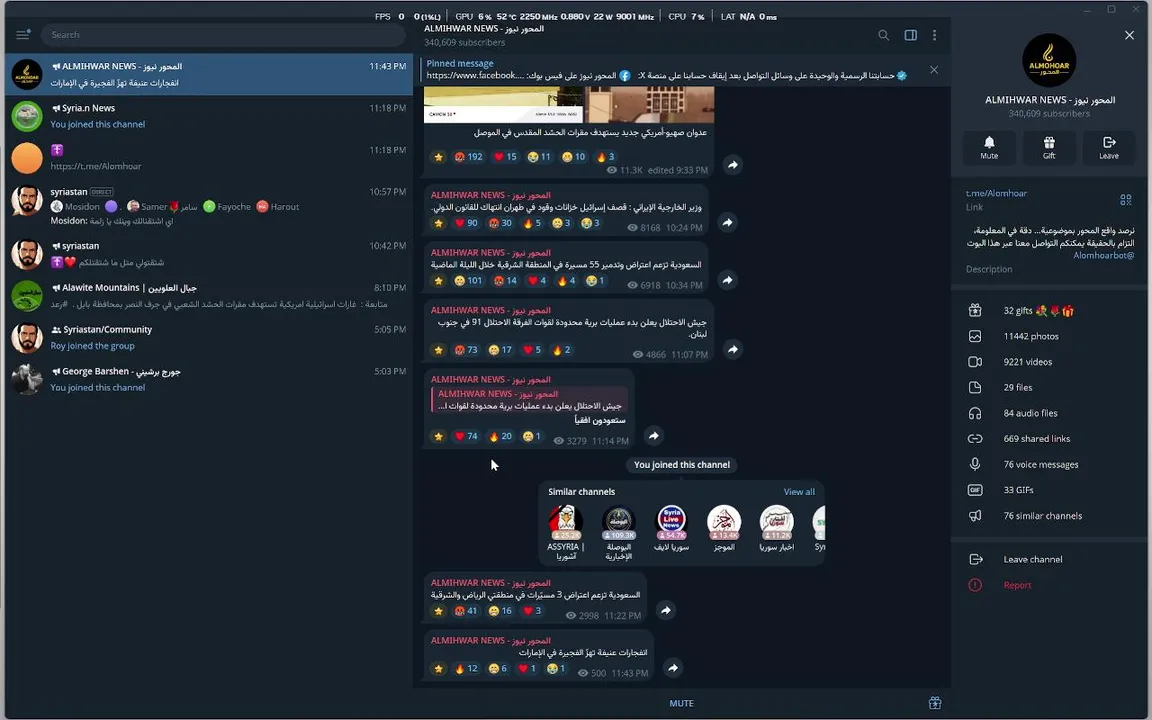
Task: Forward the message posted at 11:07 PM
Action: (732, 350)
